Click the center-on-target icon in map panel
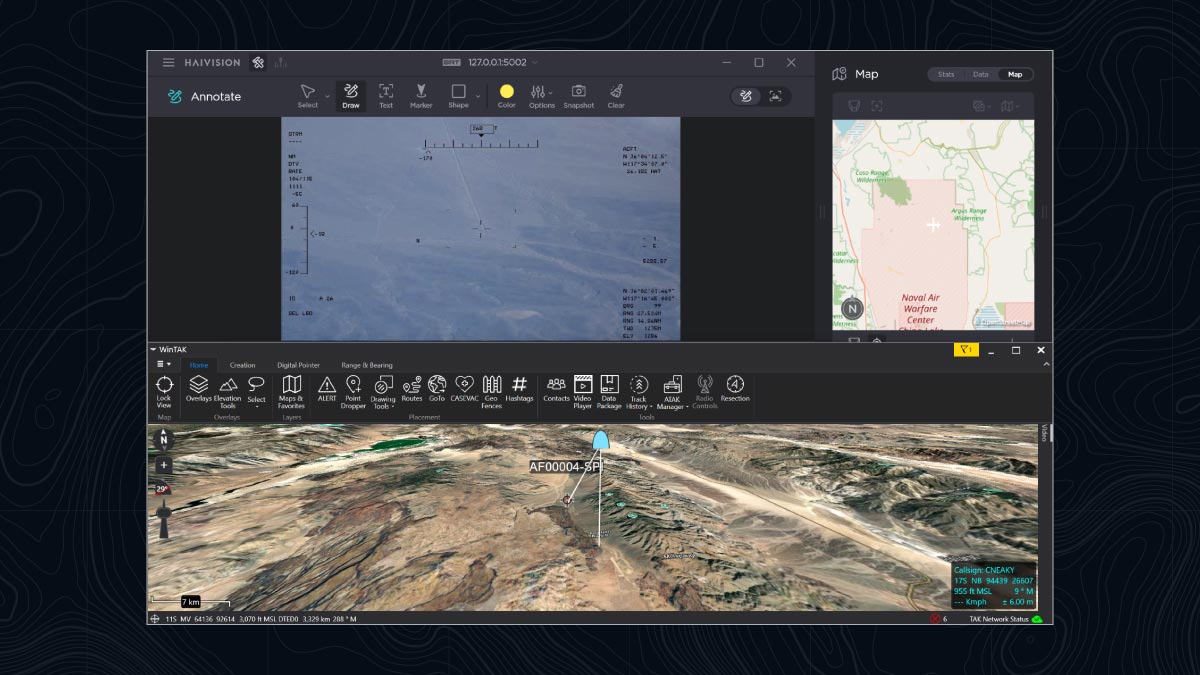Image resolution: width=1200 pixels, height=675 pixels. tap(876, 105)
